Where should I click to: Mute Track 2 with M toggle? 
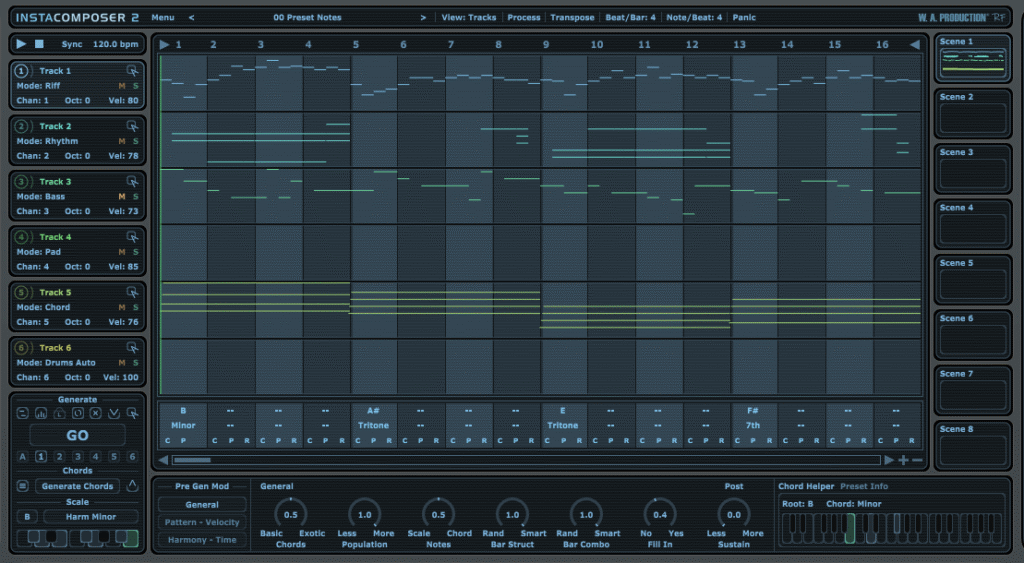pyautogui.click(x=122, y=141)
